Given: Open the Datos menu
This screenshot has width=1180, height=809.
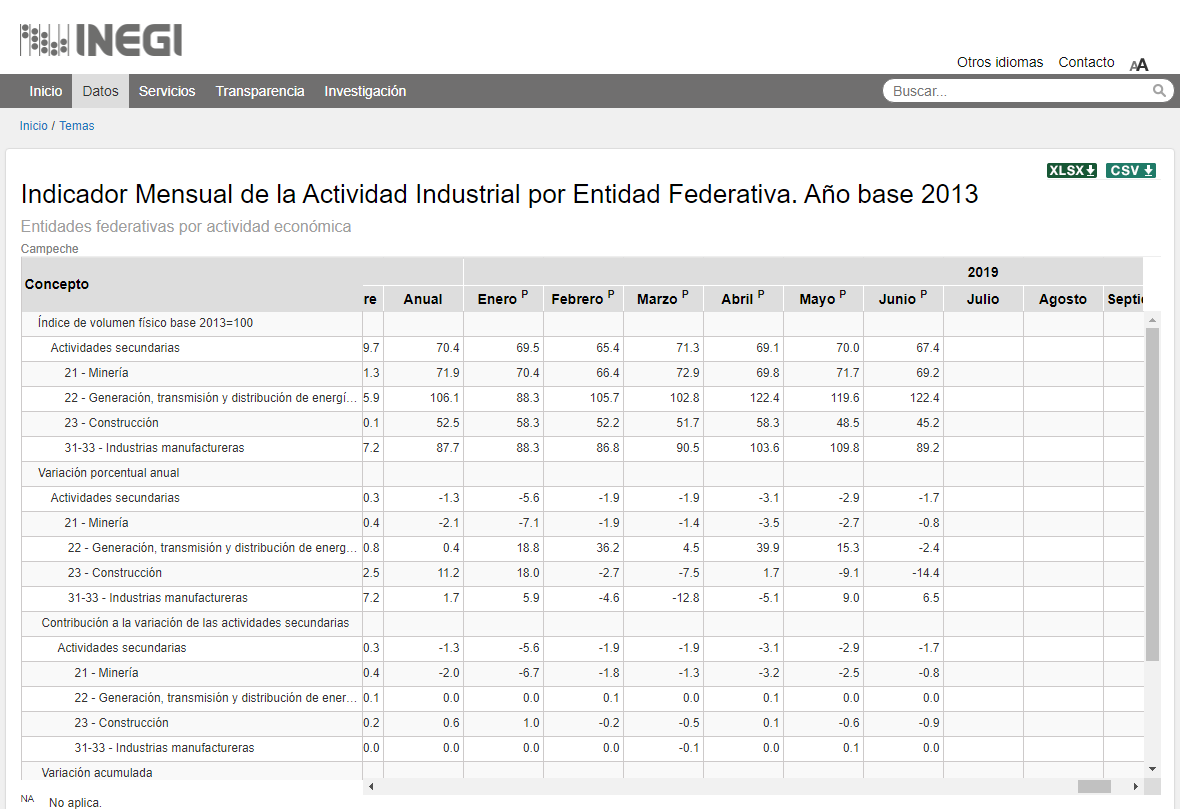Looking at the screenshot, I should pyautogui.click(x=100, y=91).
